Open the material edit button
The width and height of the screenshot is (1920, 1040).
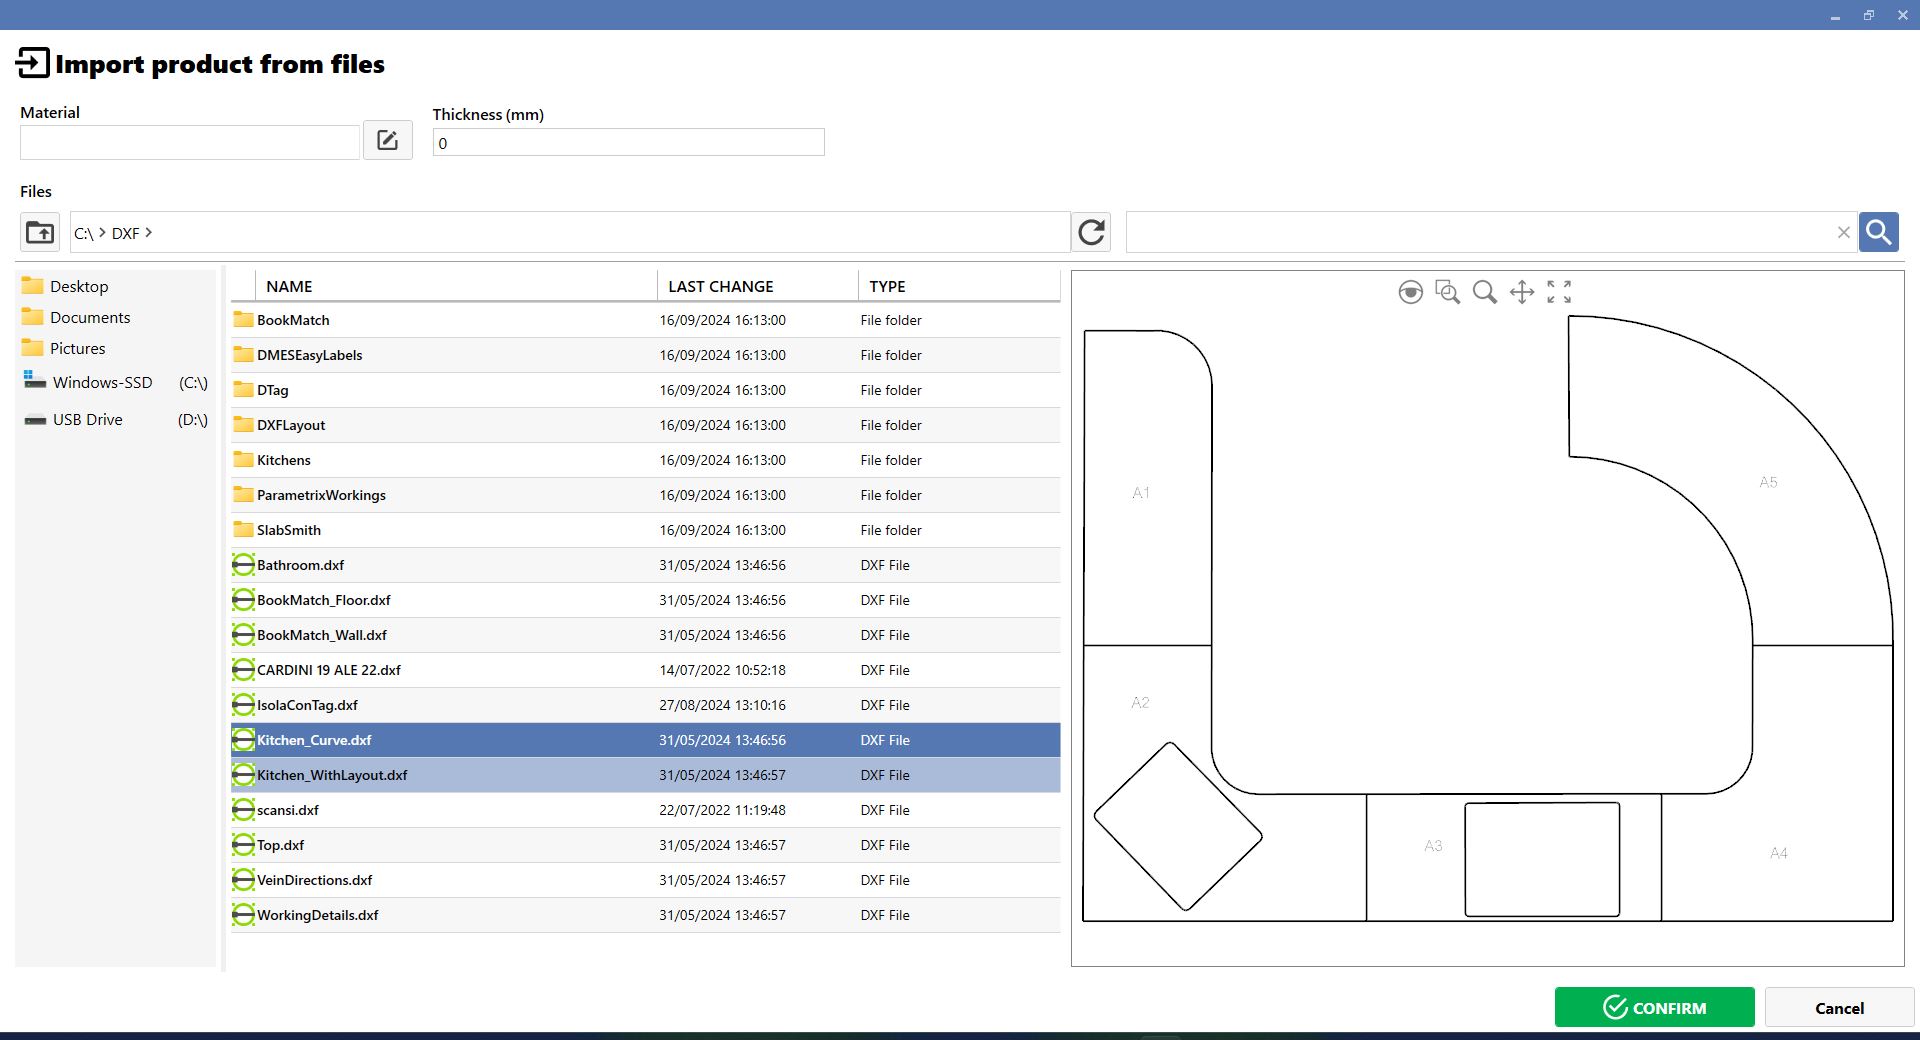pyautogui.click(x=387, y=140)
